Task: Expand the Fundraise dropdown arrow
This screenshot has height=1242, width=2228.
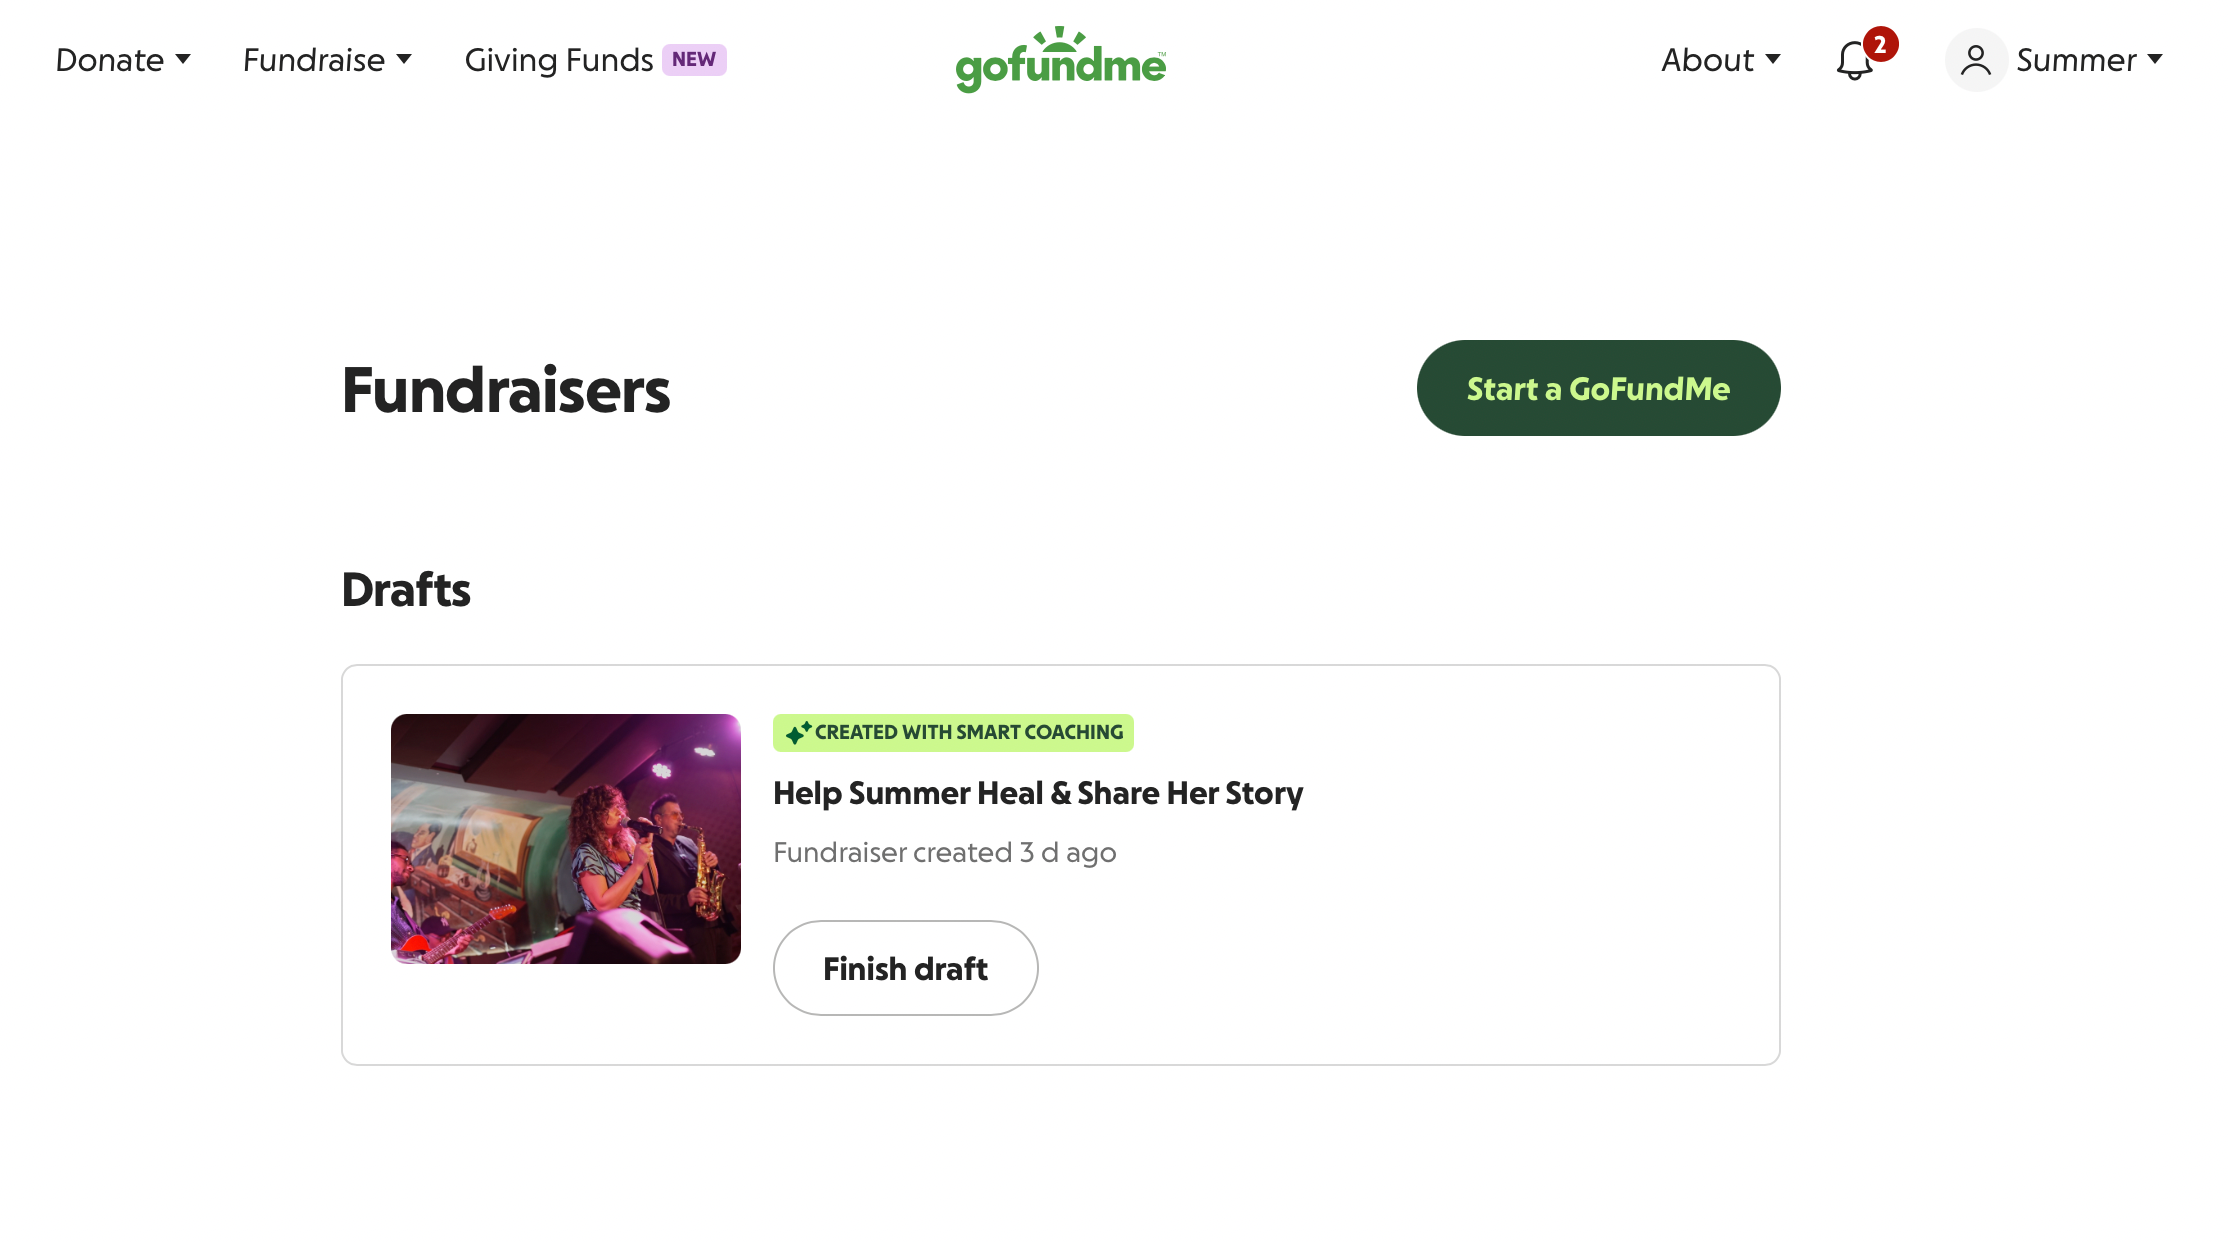Action: [404, 59]
